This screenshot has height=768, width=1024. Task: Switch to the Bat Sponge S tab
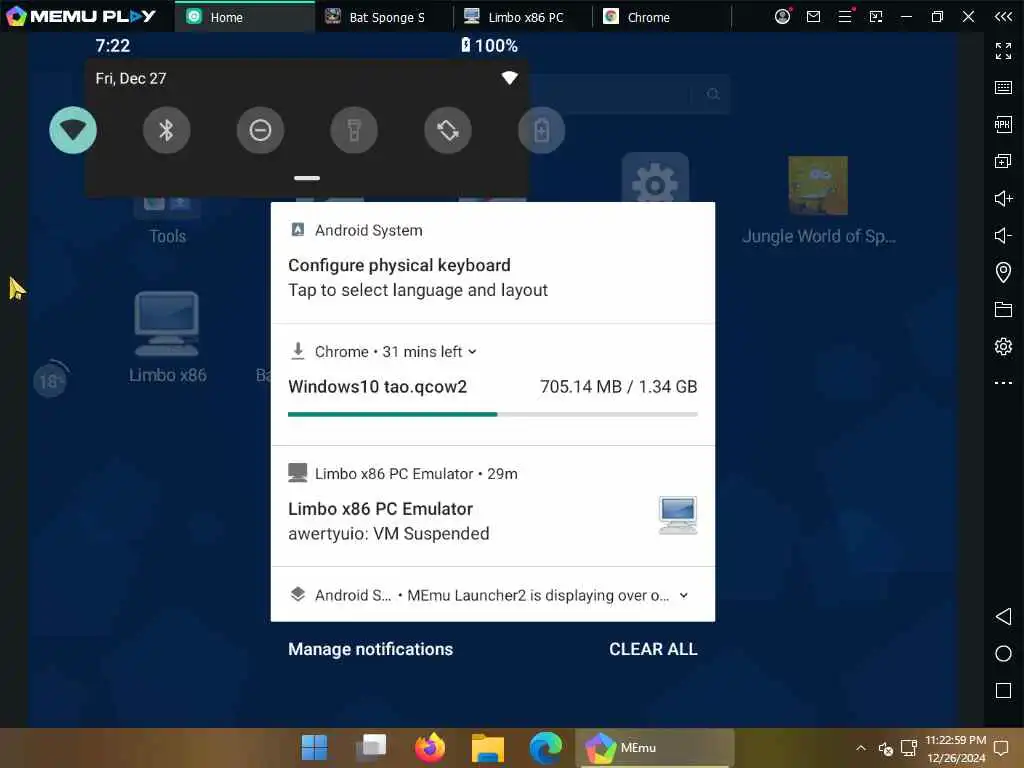[384, 17]
